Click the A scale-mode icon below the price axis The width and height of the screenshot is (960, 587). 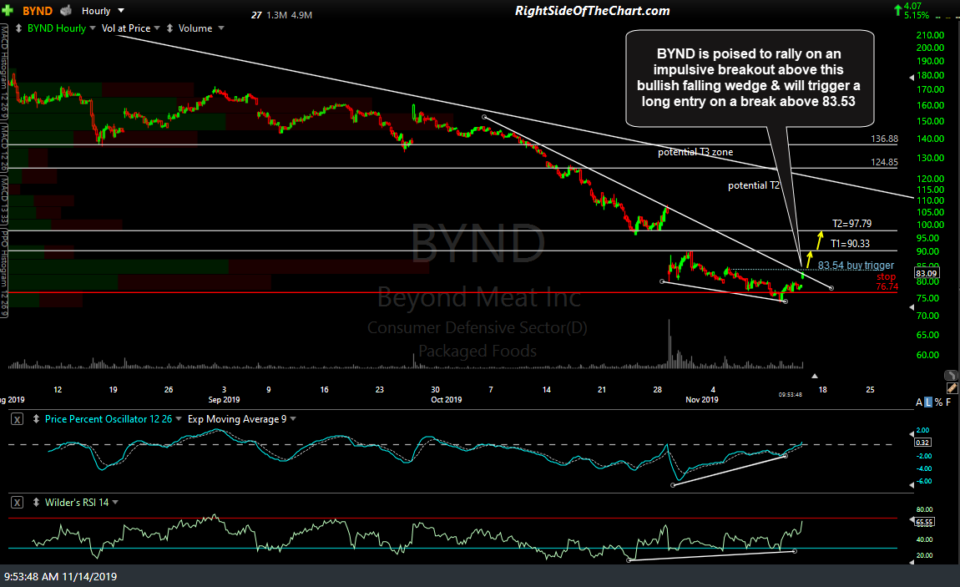[x=918, y=402]
